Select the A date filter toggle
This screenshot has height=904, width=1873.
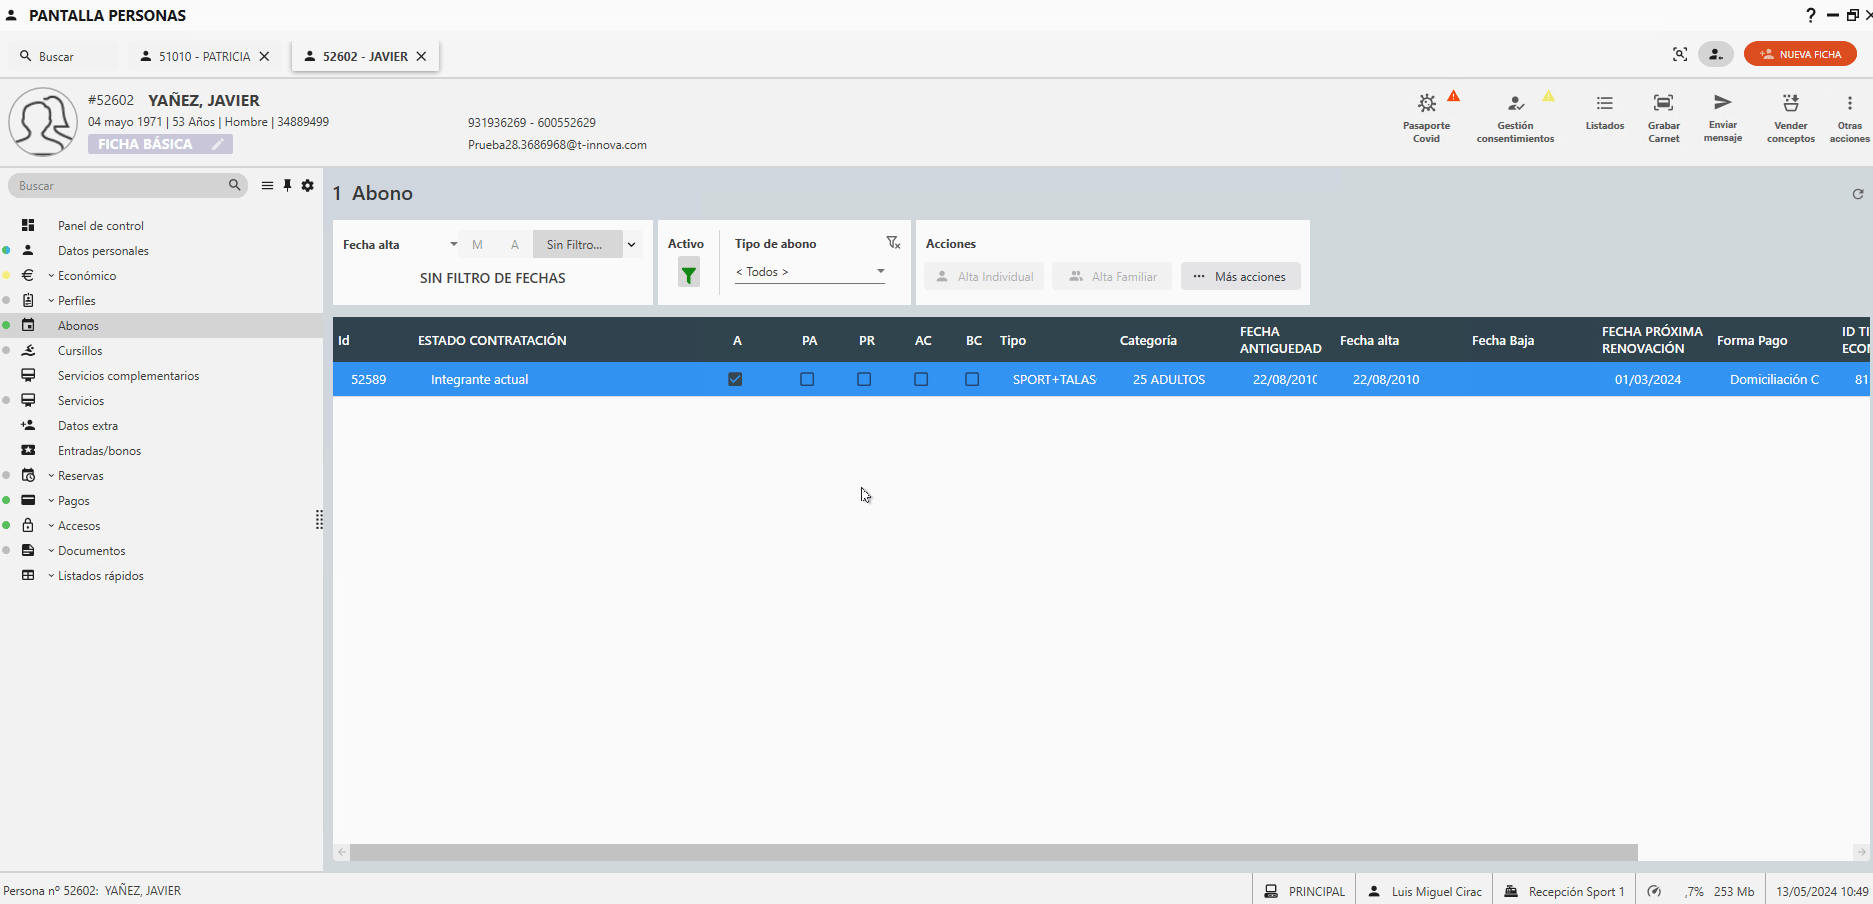coord(515,244)
